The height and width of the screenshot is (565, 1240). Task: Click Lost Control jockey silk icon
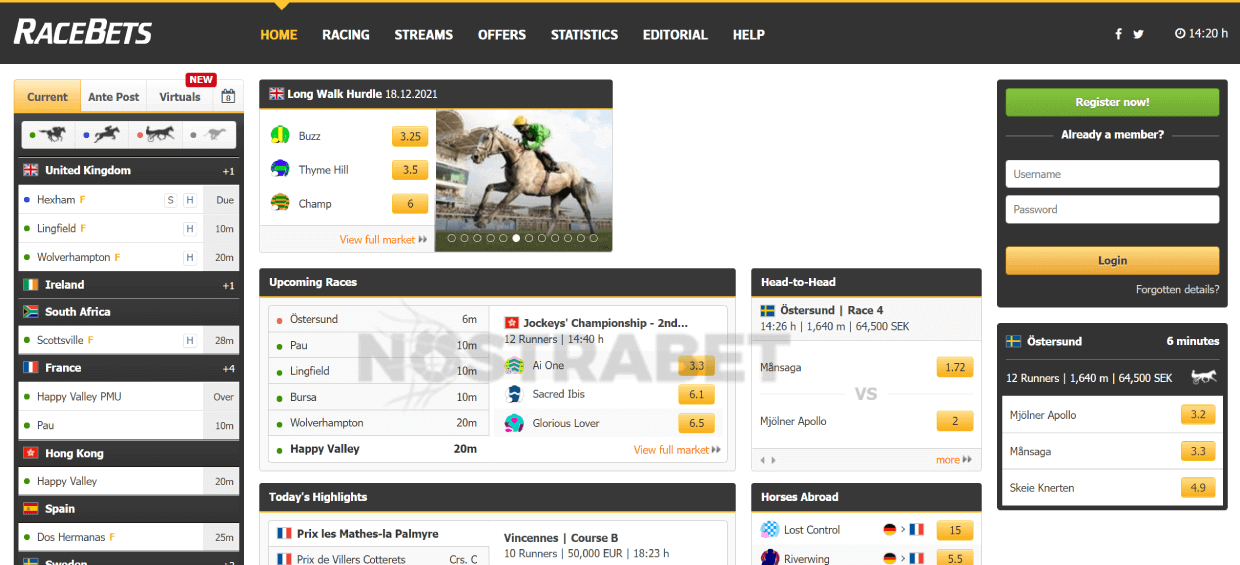coord(769,530)
